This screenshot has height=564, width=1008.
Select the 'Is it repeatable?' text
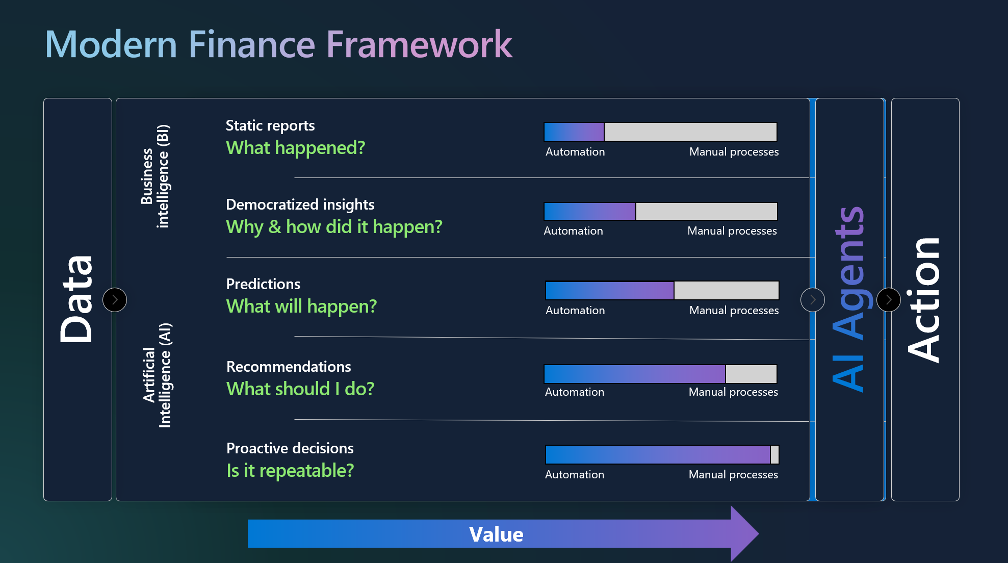[x=290, y=471]
